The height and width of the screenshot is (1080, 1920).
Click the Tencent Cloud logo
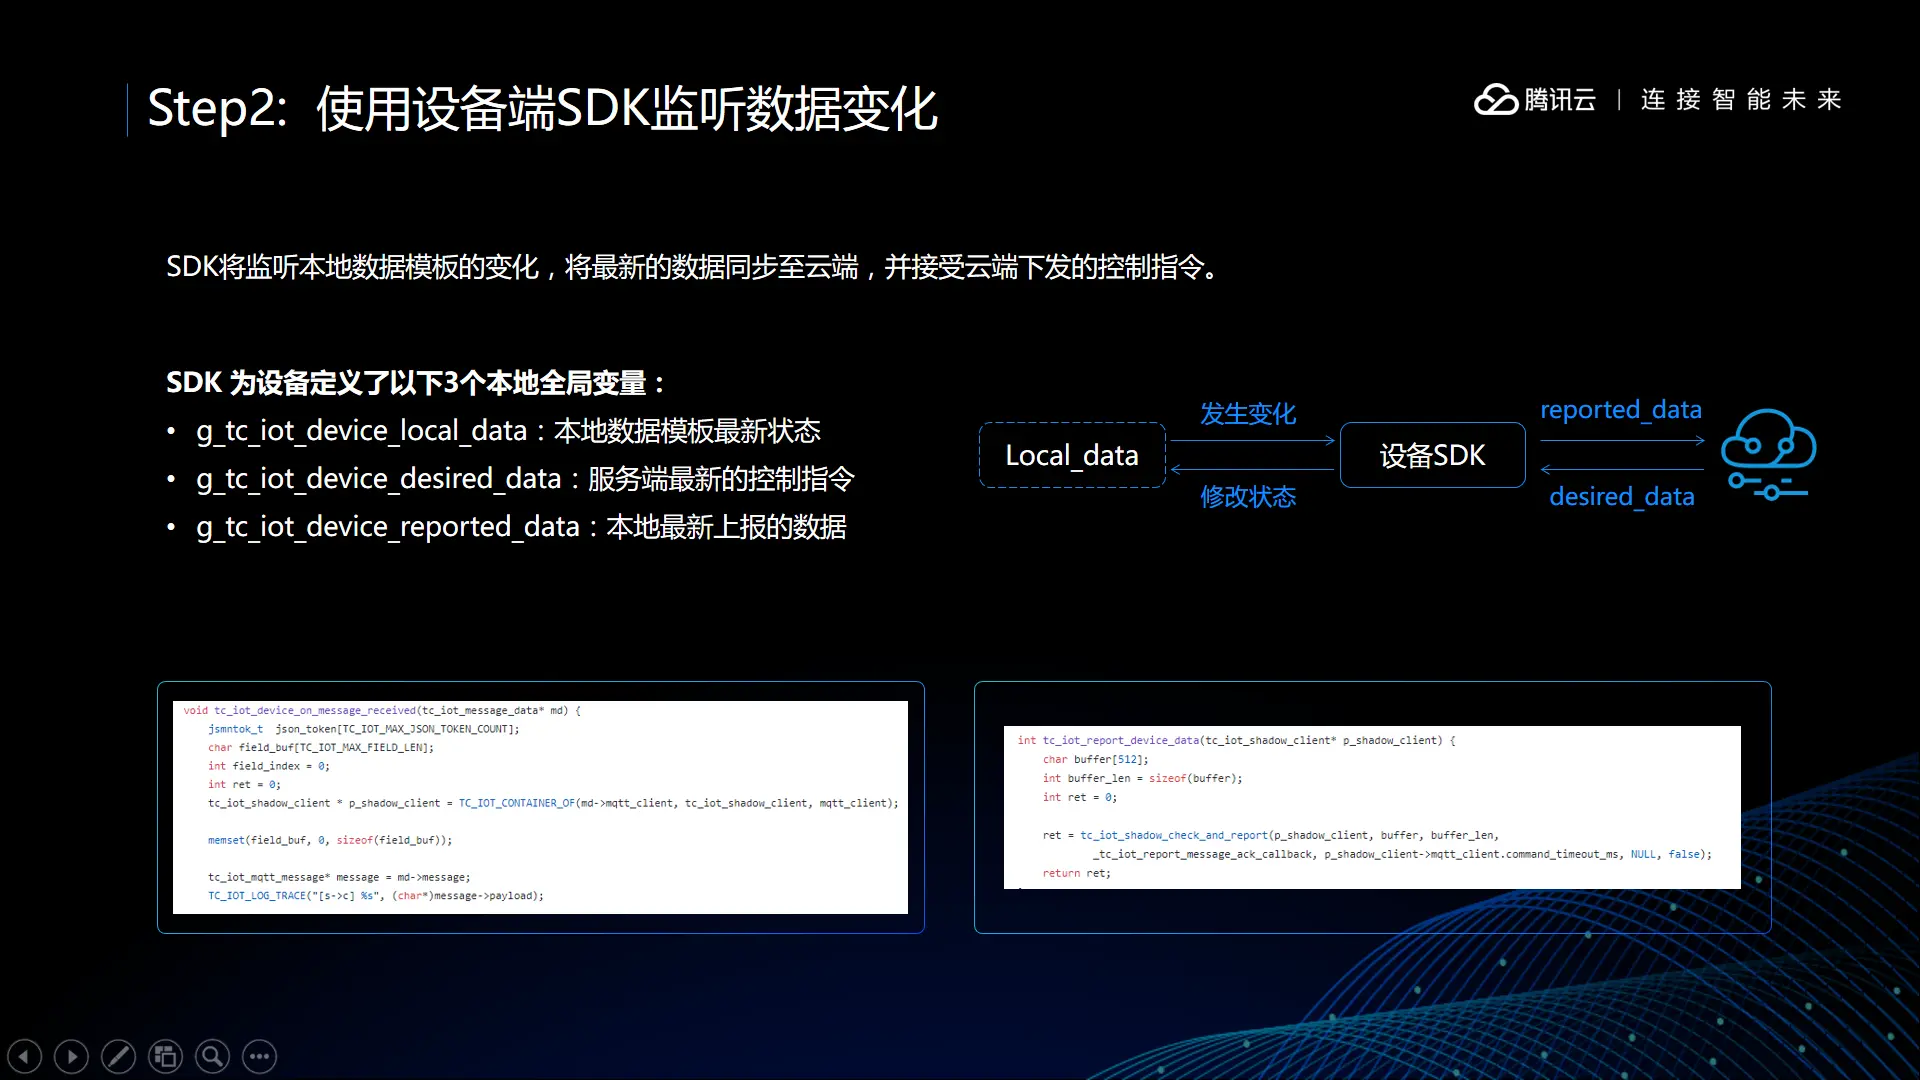1535,100
